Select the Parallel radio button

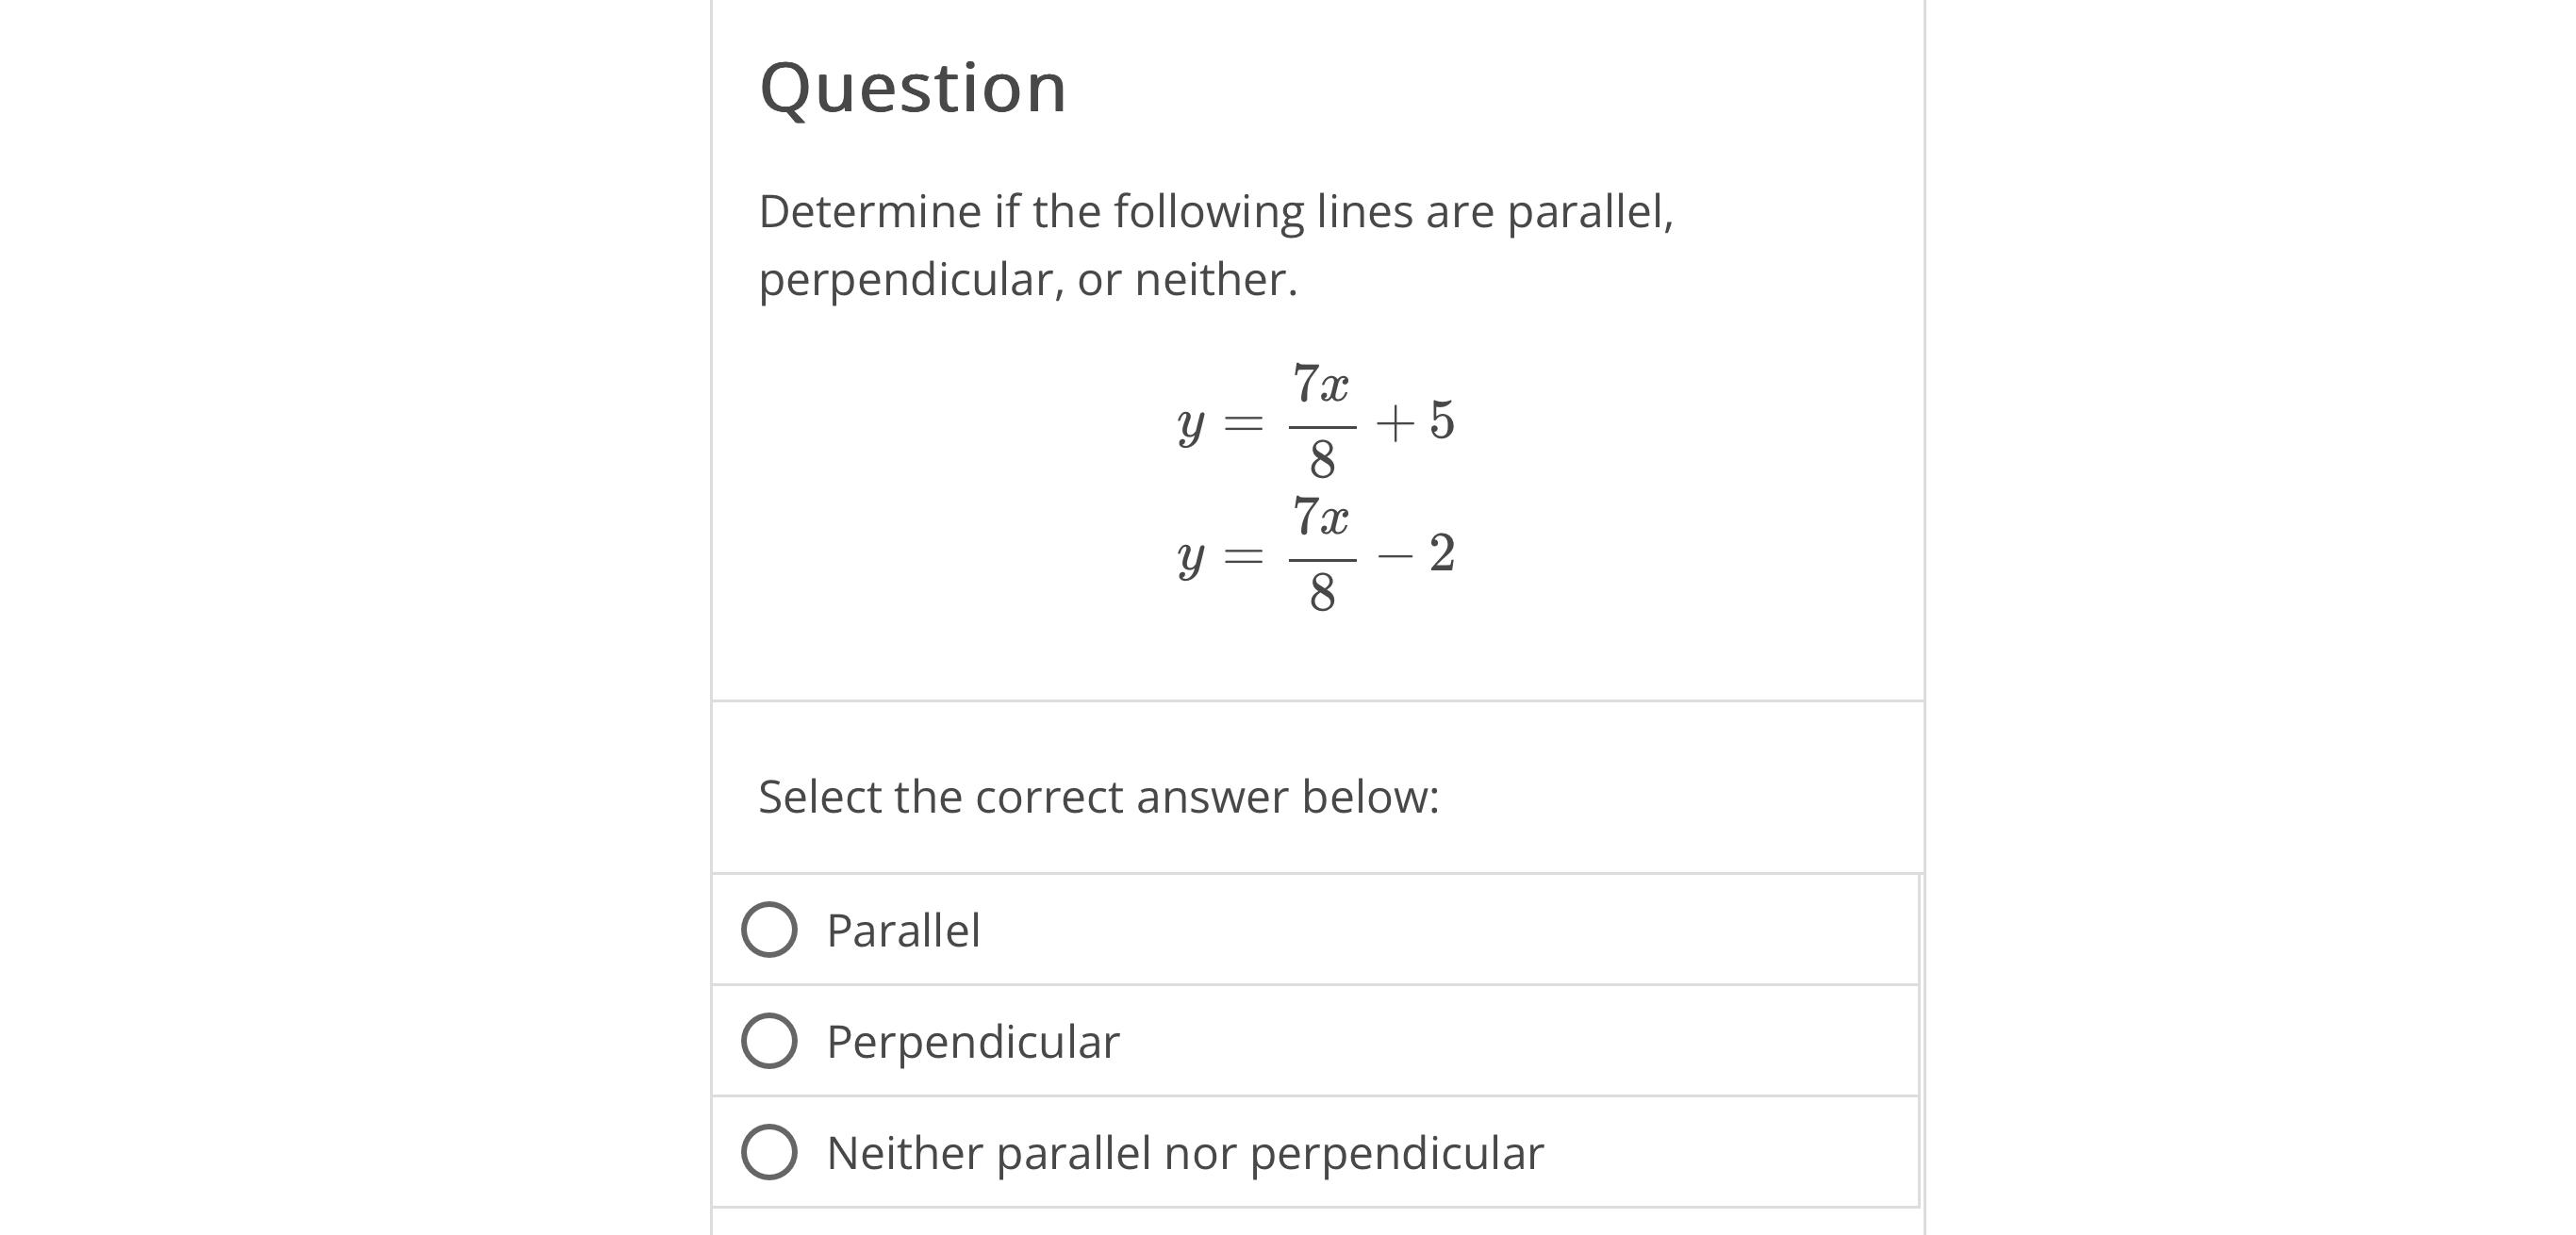(x=769, y=930)
